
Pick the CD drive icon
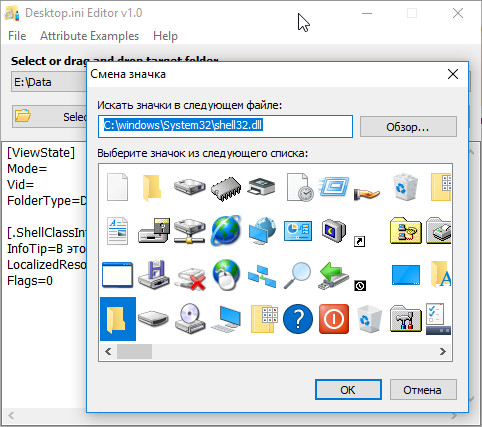point(190,318)
